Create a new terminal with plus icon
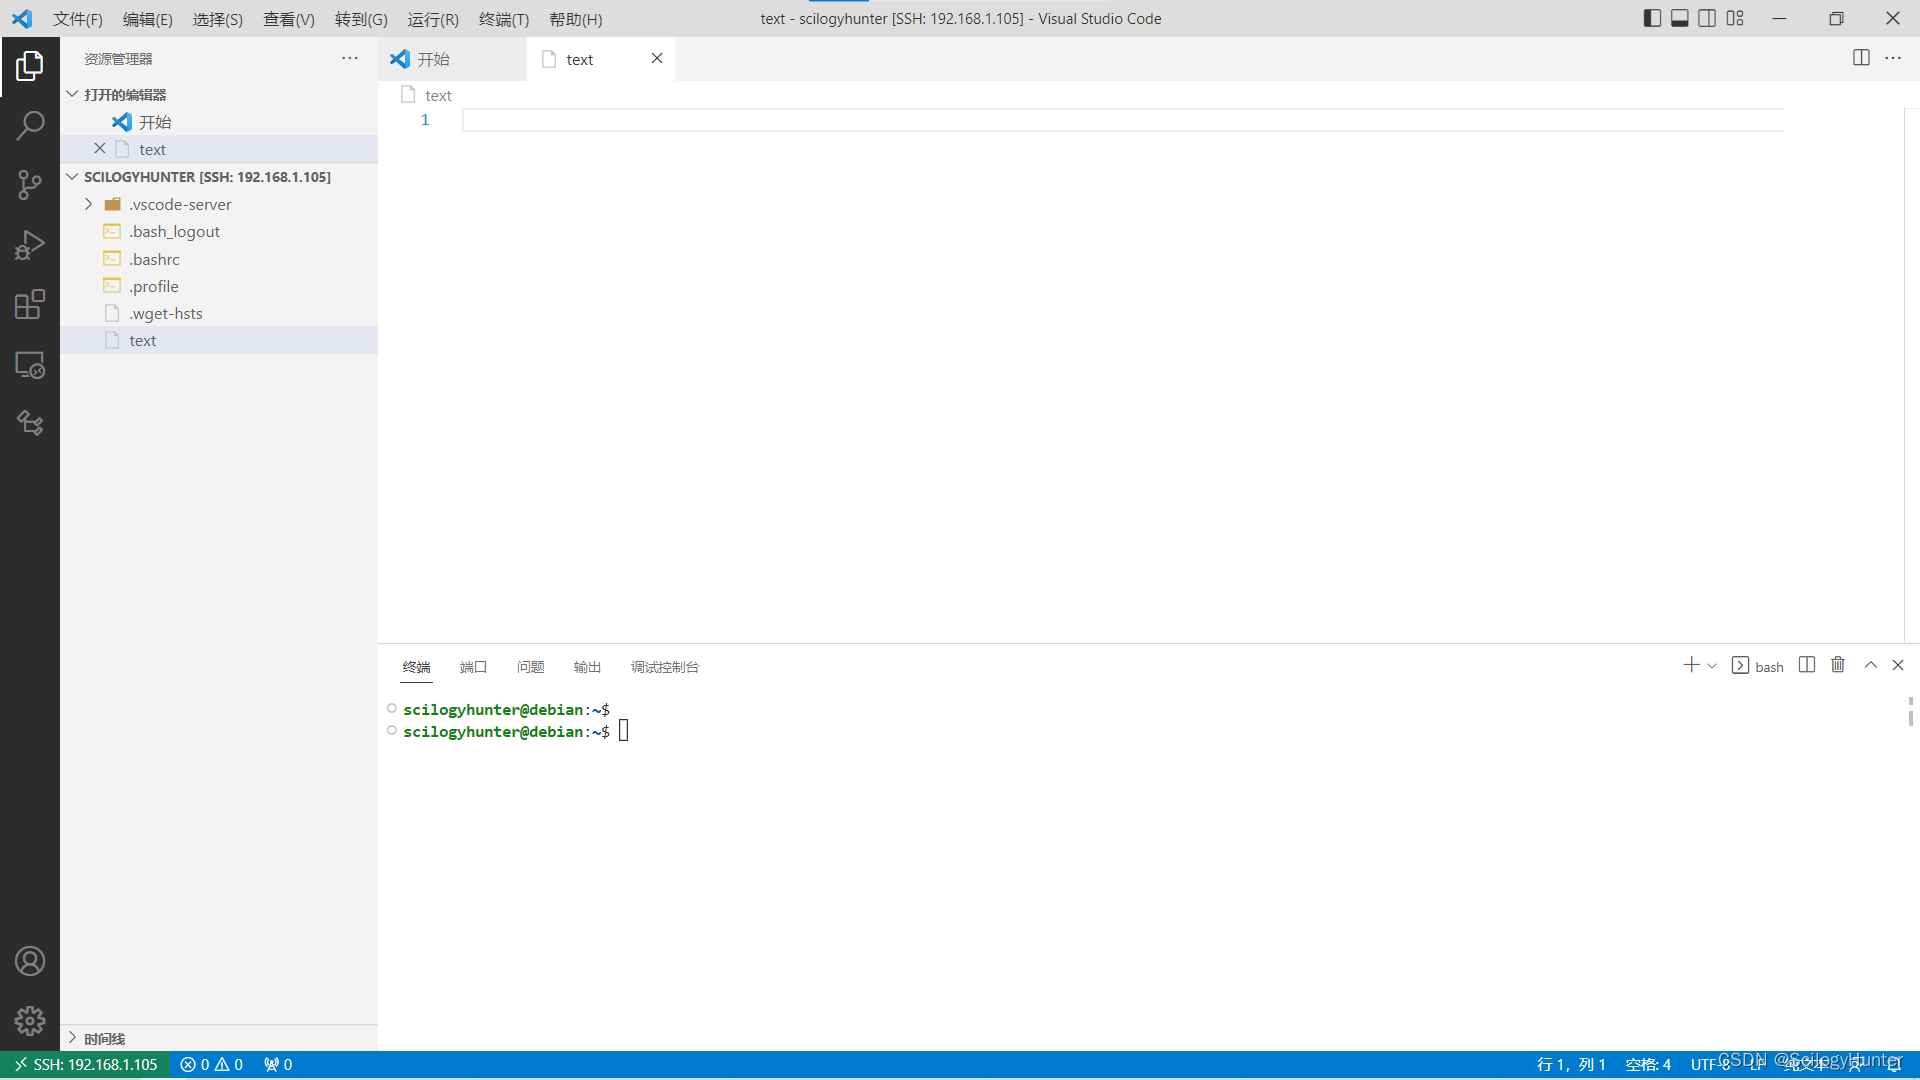This screenshot has height=1080, width=1920. click(x=1691, y=665)
